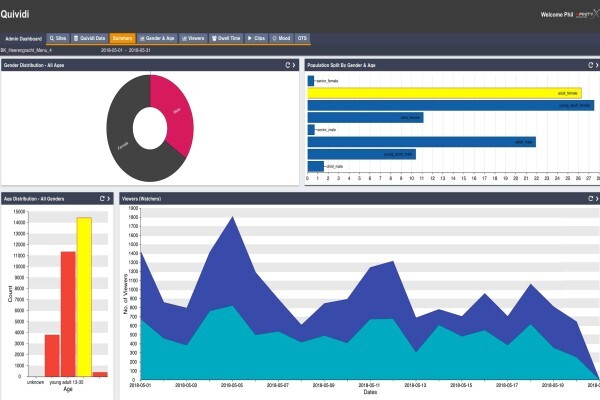Refresh the Viewers (Watchers) chart
This screenshot has height=400, width=600.
[590, 199]
